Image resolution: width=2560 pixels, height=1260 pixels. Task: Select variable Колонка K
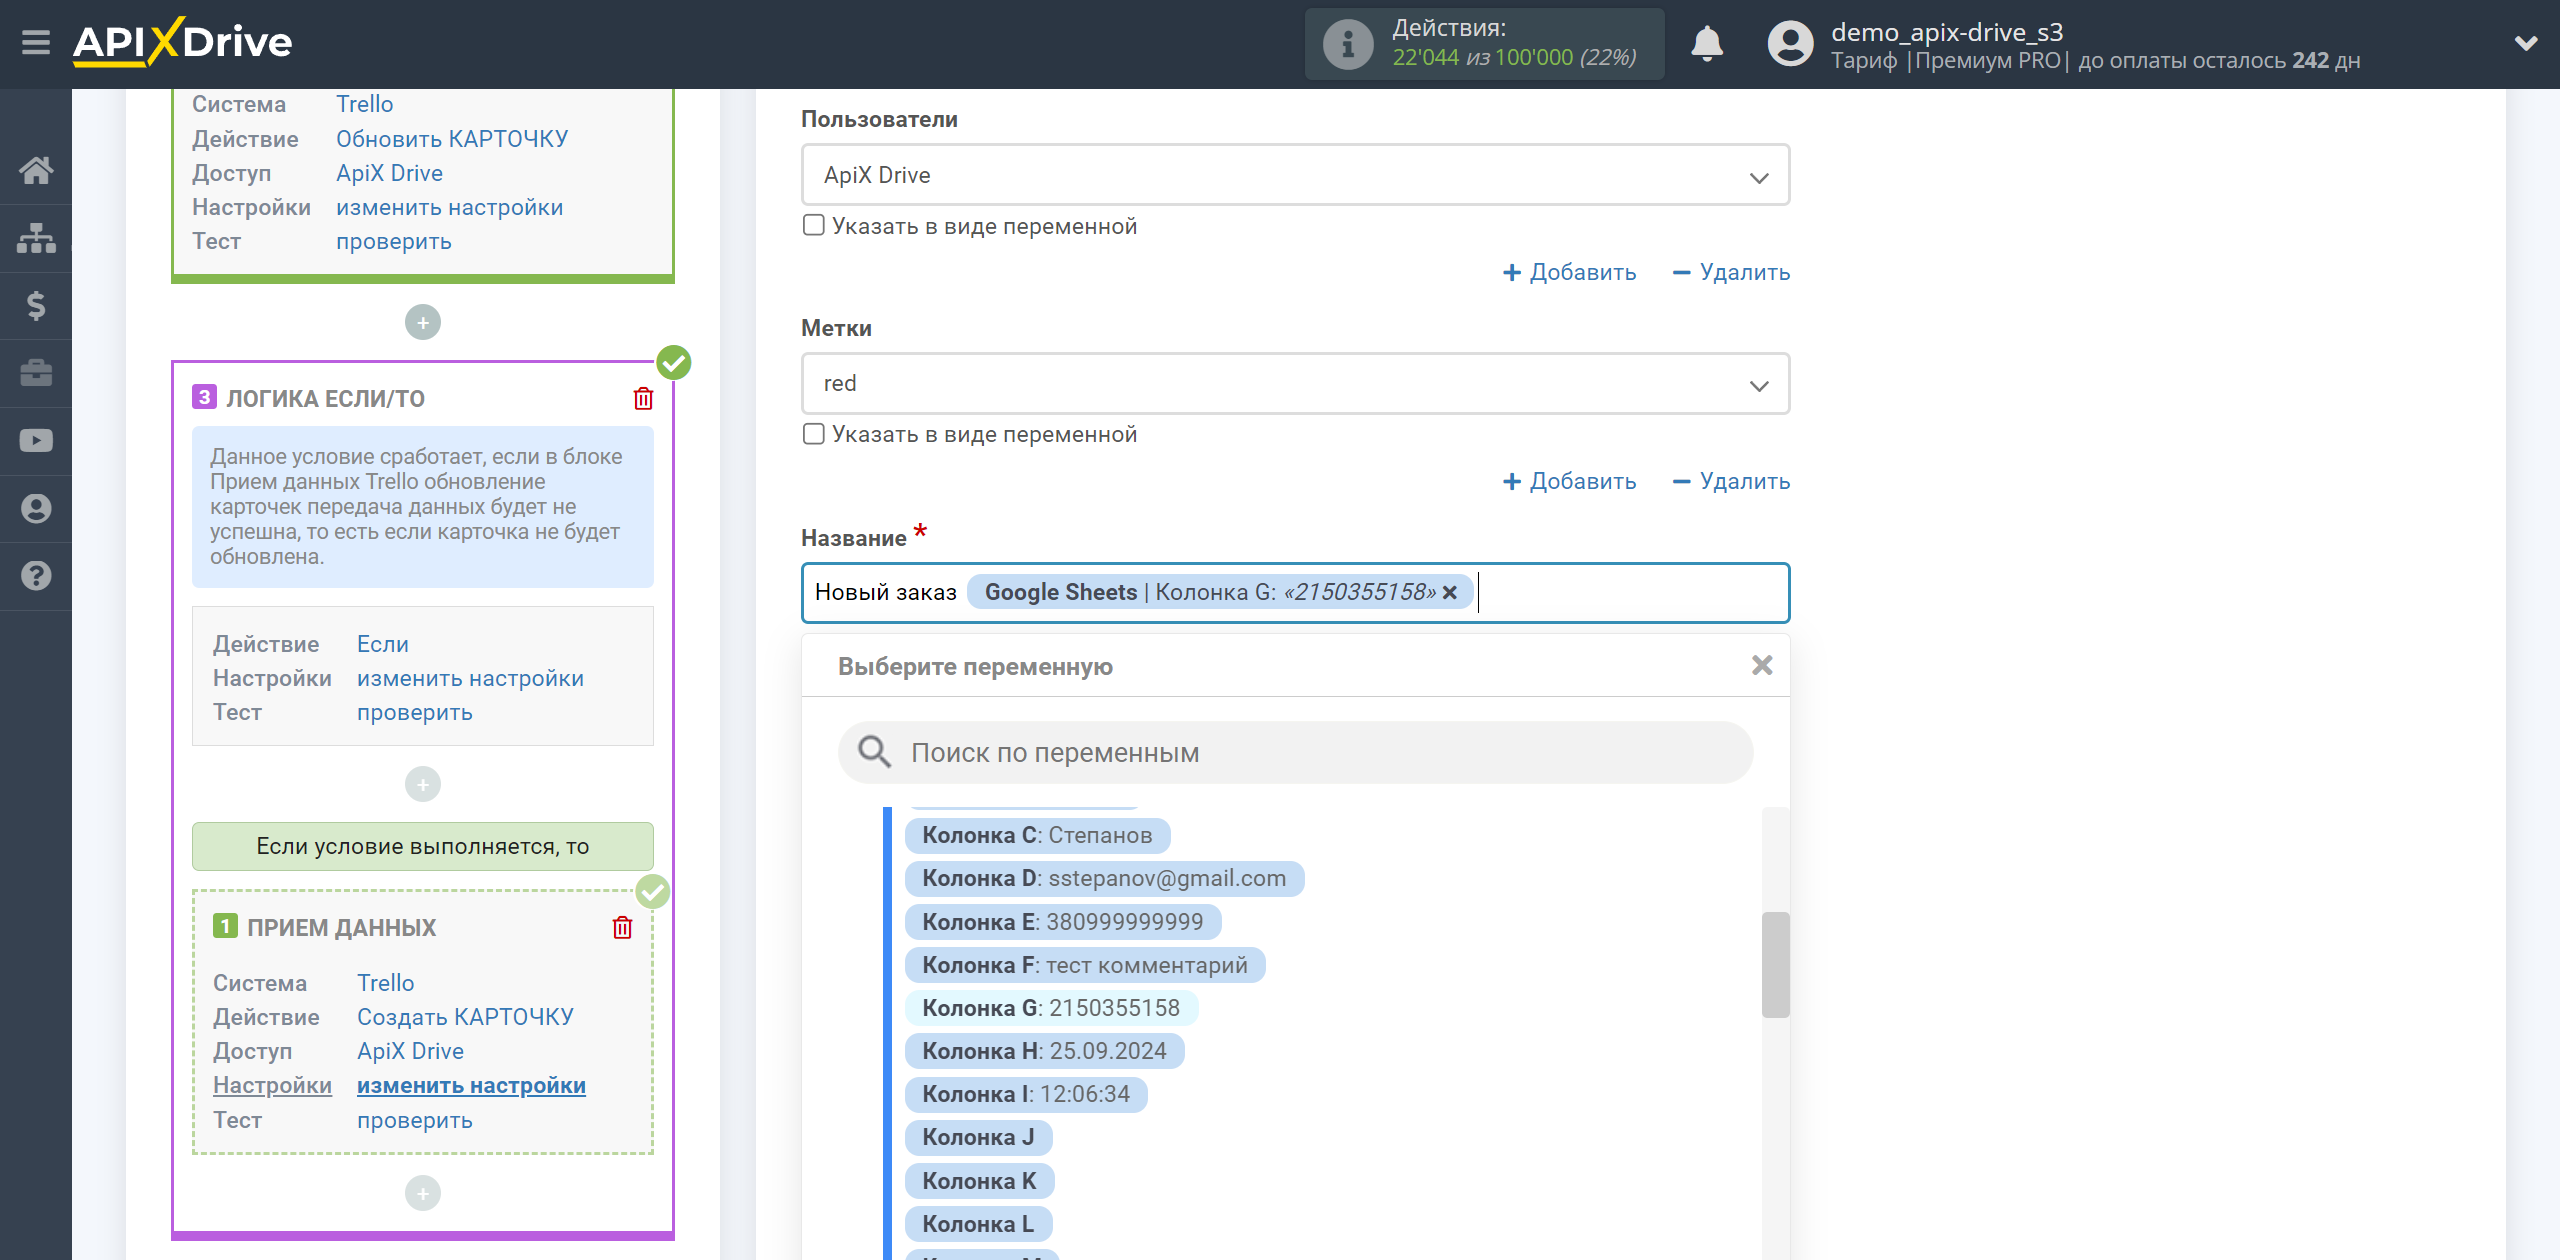(979, 1181)
